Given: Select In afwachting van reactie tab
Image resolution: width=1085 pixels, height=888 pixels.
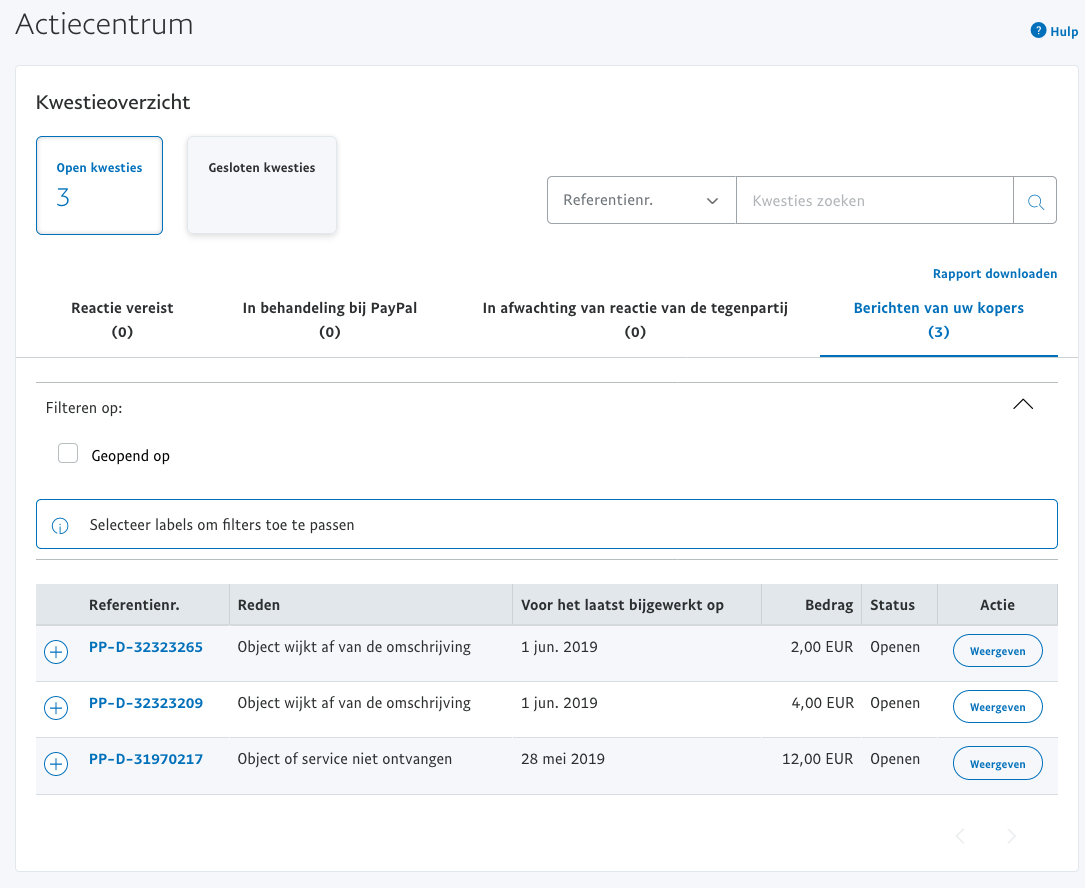Looking at the screenshot, I should tap(635, 320).
